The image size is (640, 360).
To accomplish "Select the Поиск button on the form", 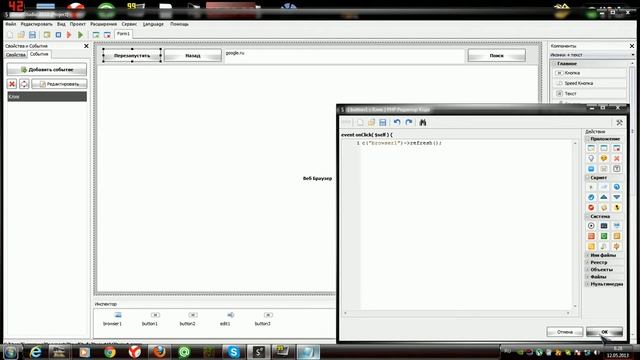I will (x=497, y=56).
